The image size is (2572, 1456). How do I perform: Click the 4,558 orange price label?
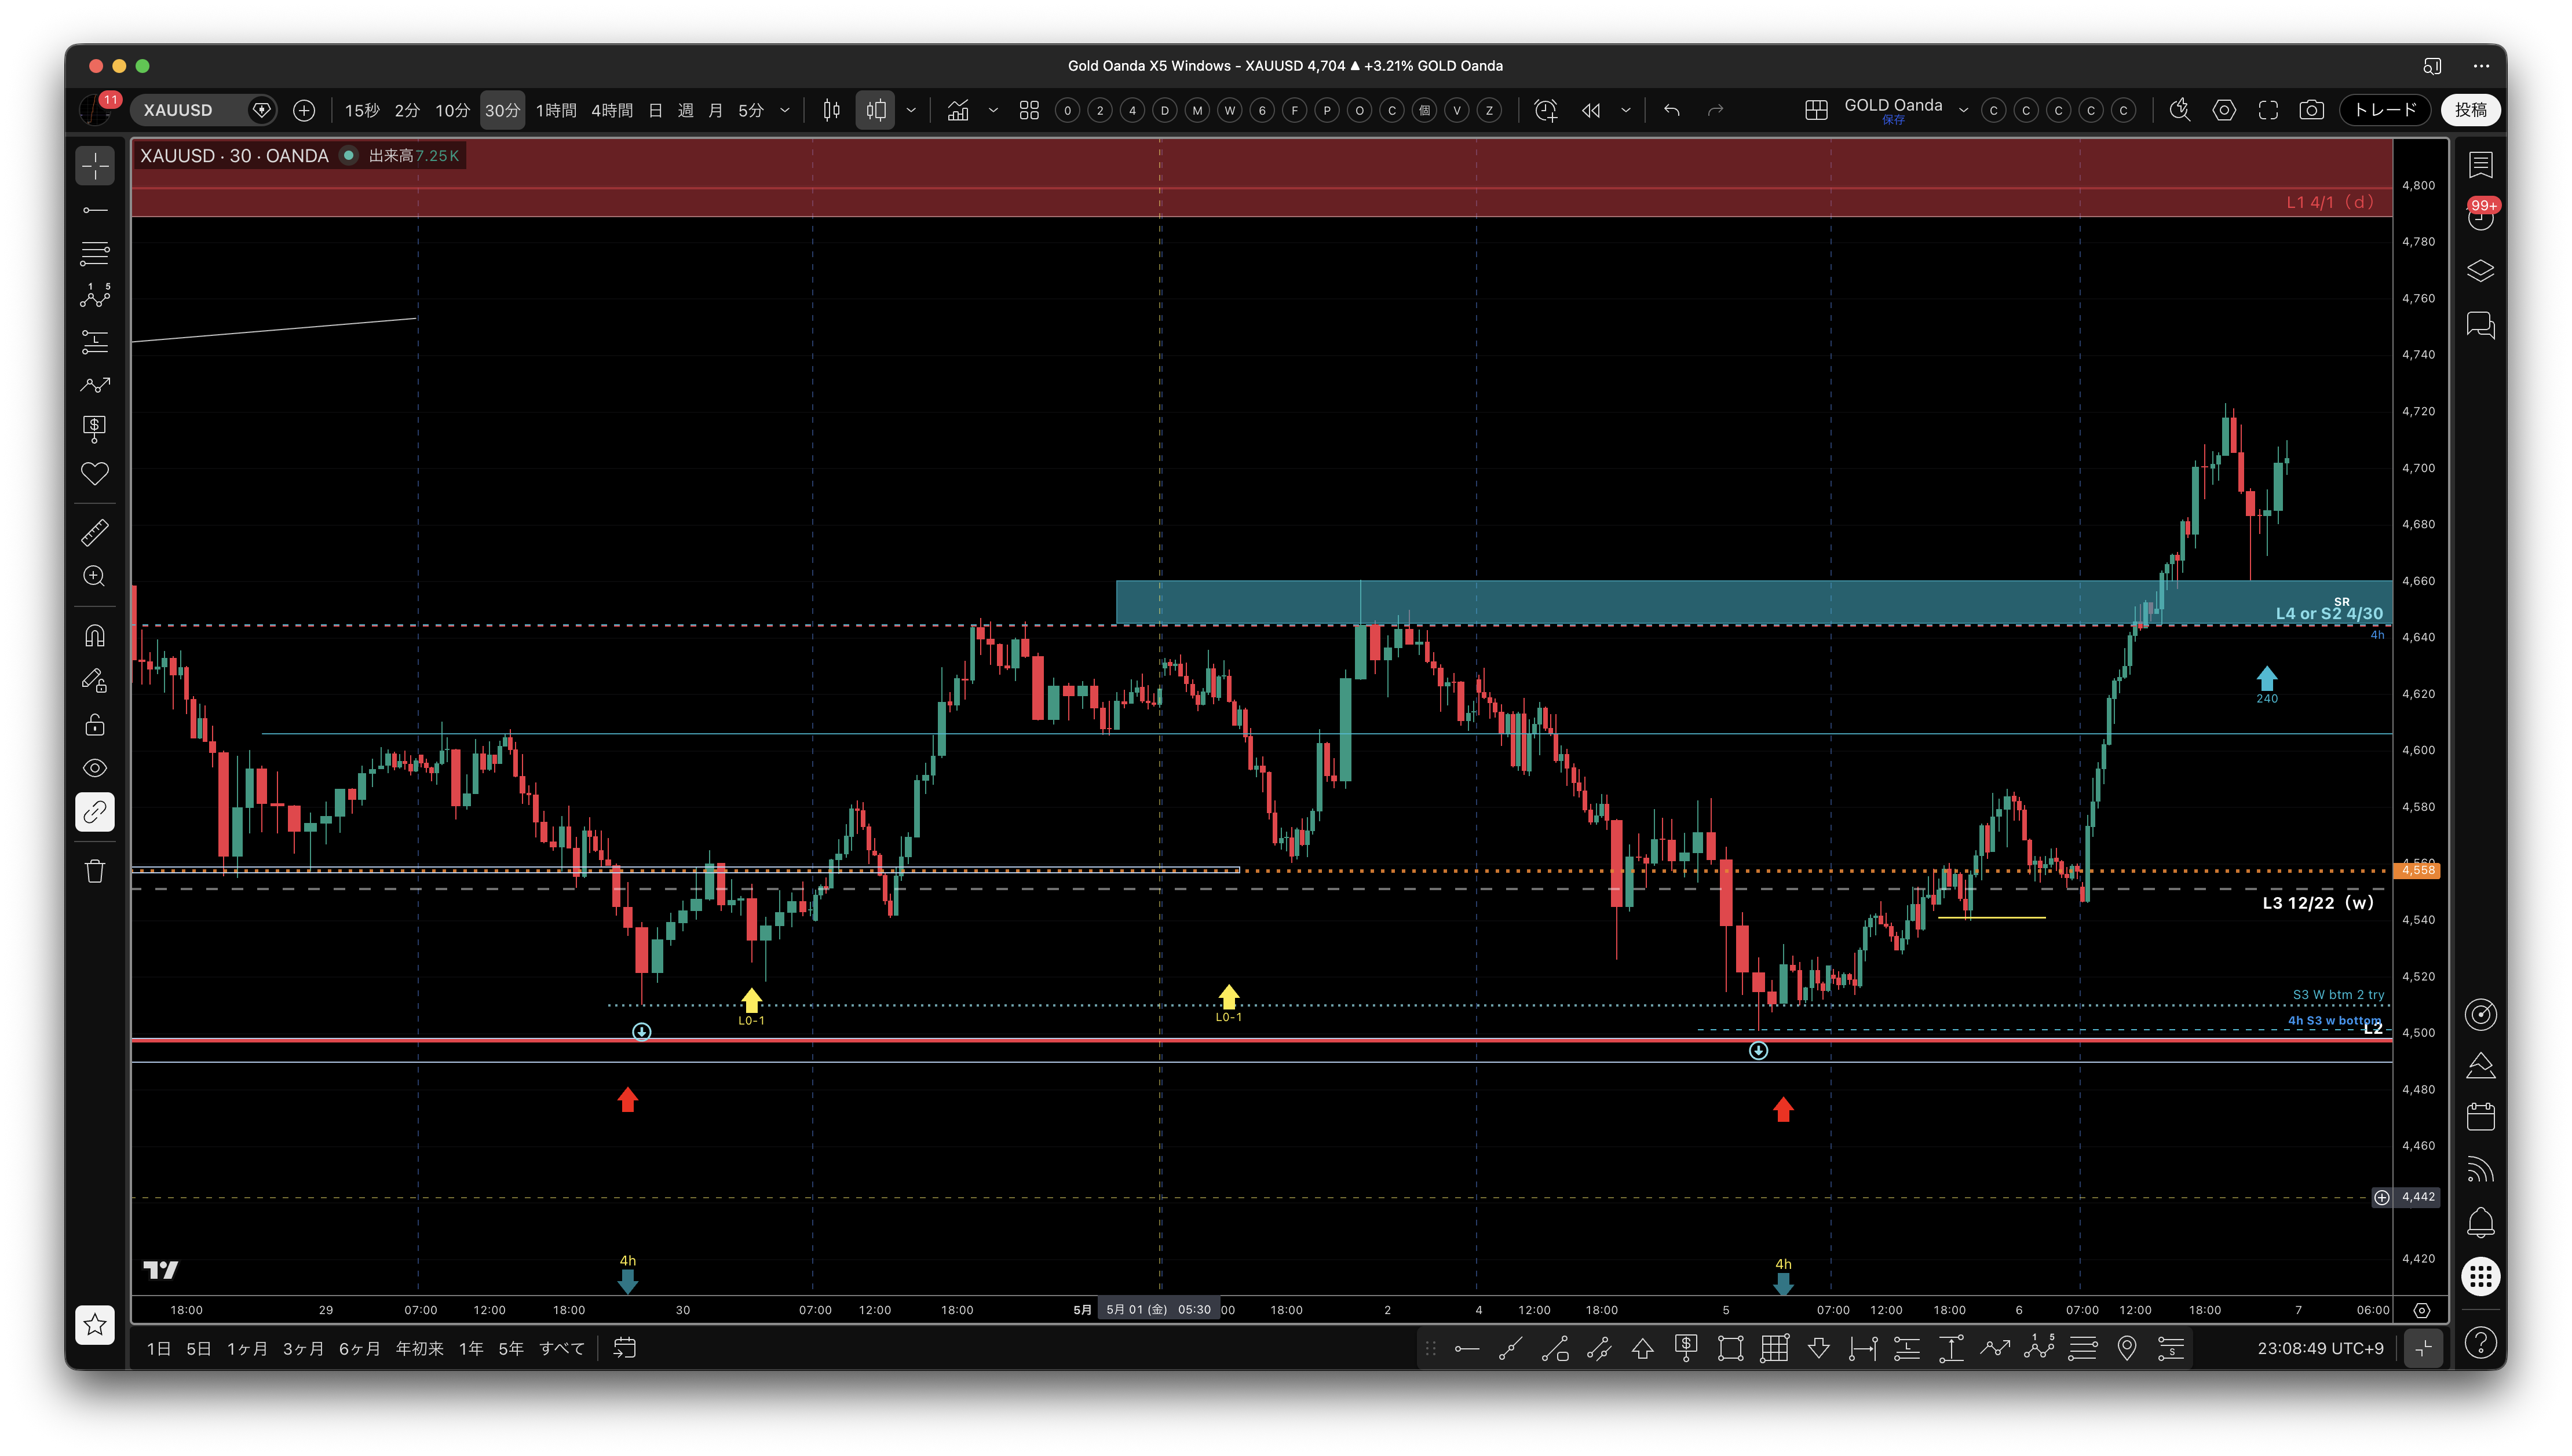(x=2418, y=871)
